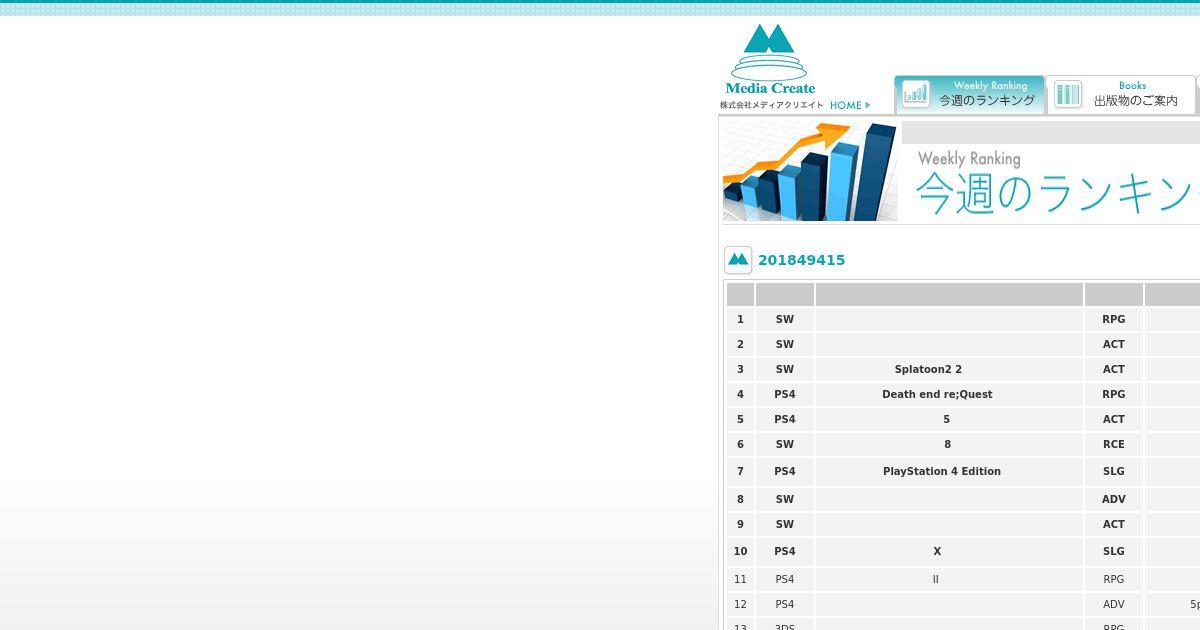Select the PlayStation 4 Edition title cell

949,471
